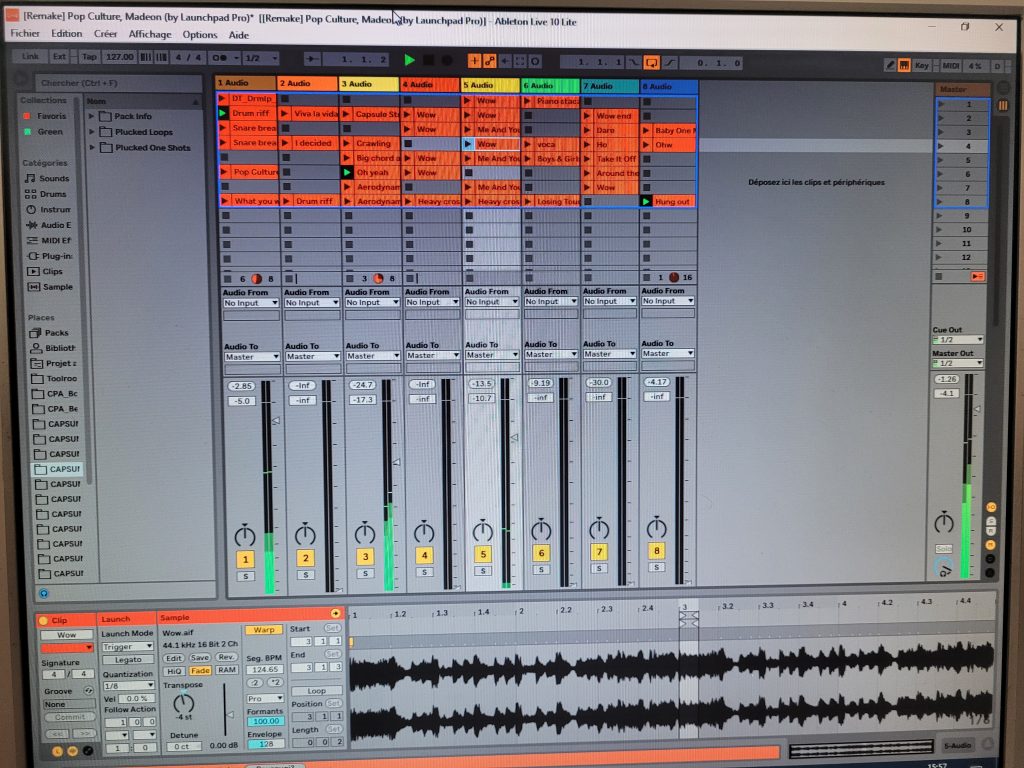Launch the 'Drum riff' clip in track 1

(223, 113)
